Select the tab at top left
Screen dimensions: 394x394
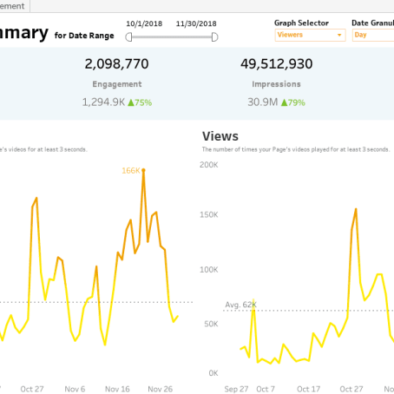coord(15,6)
